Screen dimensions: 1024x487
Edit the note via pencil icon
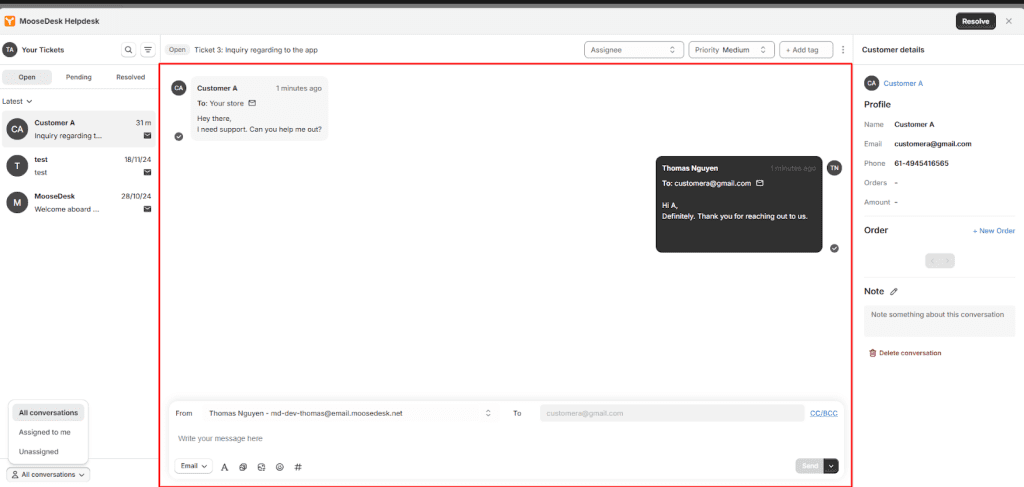coord(894,291)
